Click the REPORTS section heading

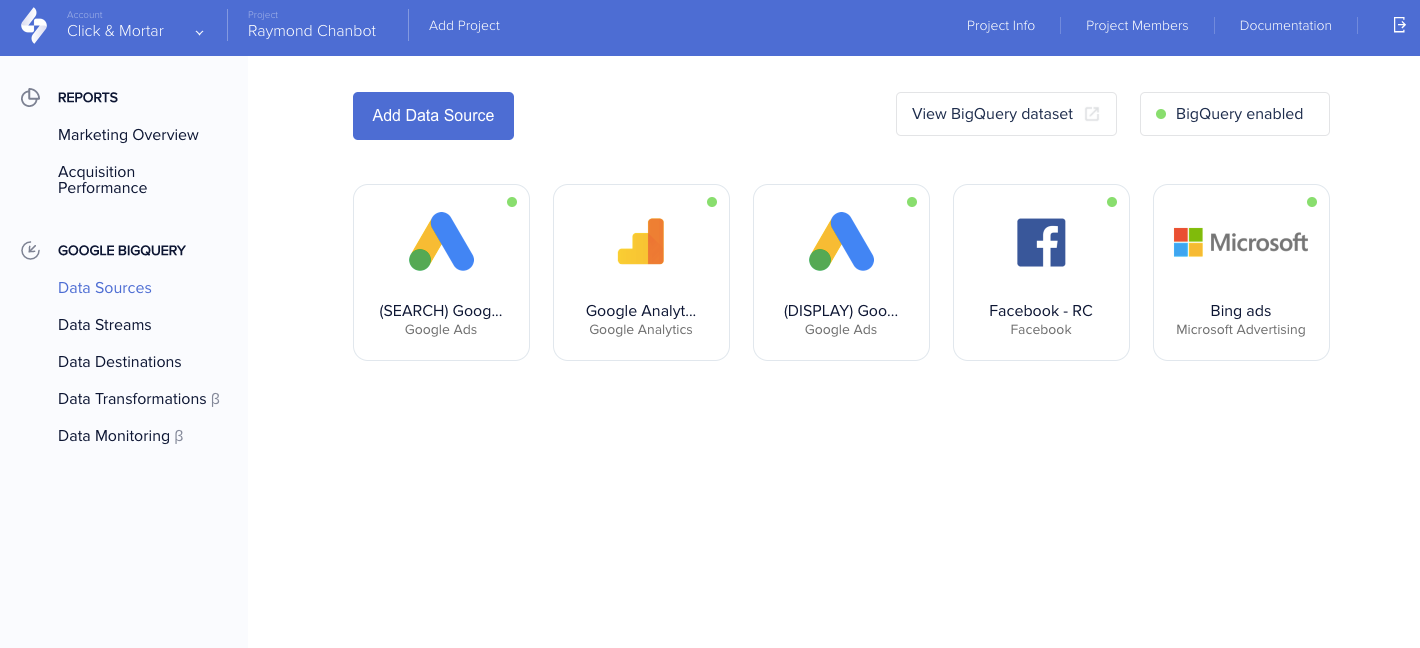(88, 97)
